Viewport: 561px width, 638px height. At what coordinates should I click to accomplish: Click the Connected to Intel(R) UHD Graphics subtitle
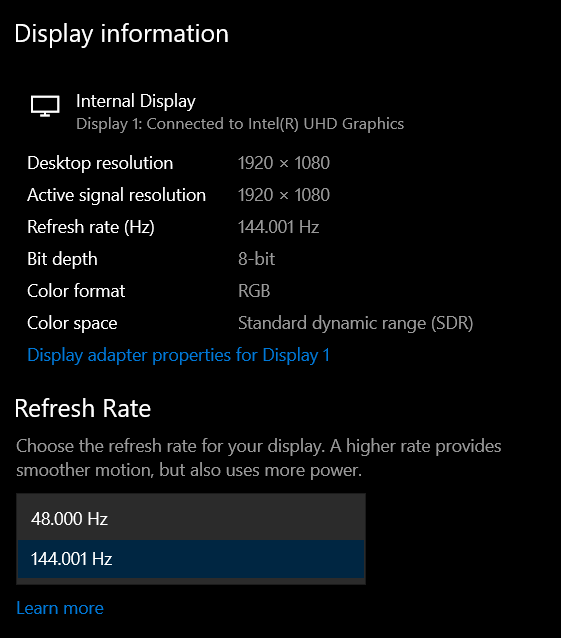click(240, 124)
